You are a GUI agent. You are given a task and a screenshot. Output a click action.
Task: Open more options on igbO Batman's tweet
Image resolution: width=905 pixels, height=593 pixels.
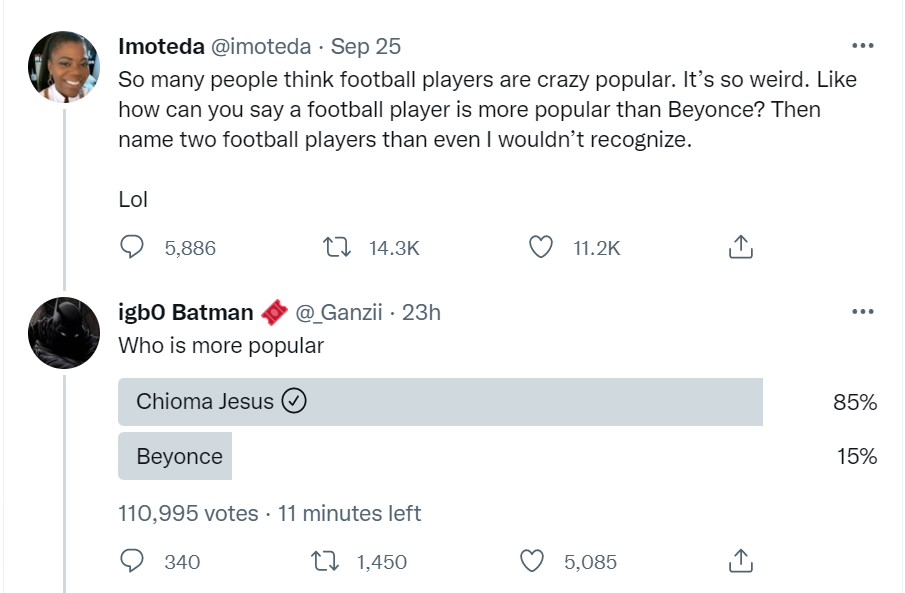tap(862, 312)
